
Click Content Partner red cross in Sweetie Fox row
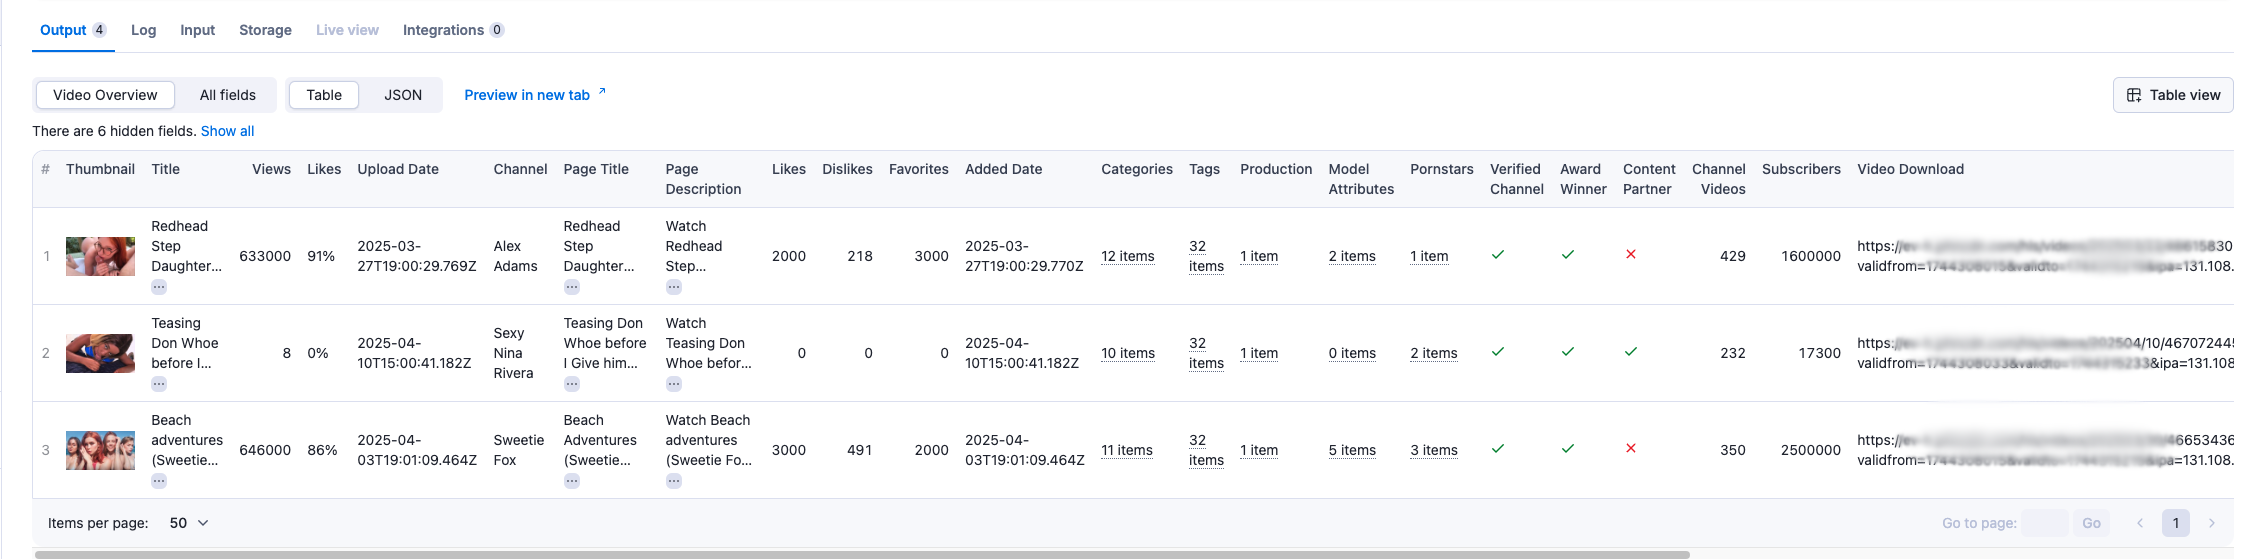1631,448
